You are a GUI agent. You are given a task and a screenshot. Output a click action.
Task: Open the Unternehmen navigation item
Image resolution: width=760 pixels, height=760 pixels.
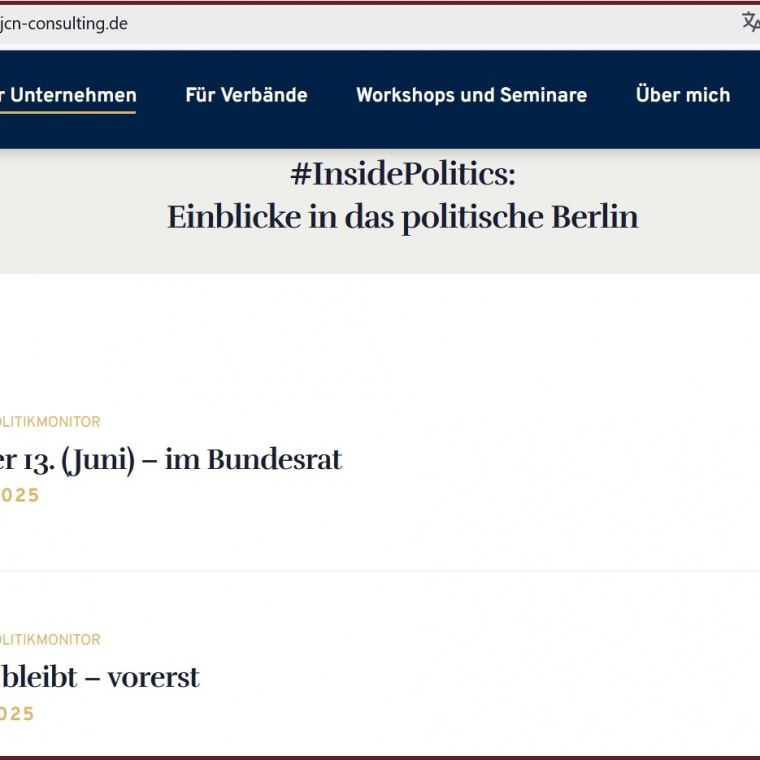click(x=72, y=95)
